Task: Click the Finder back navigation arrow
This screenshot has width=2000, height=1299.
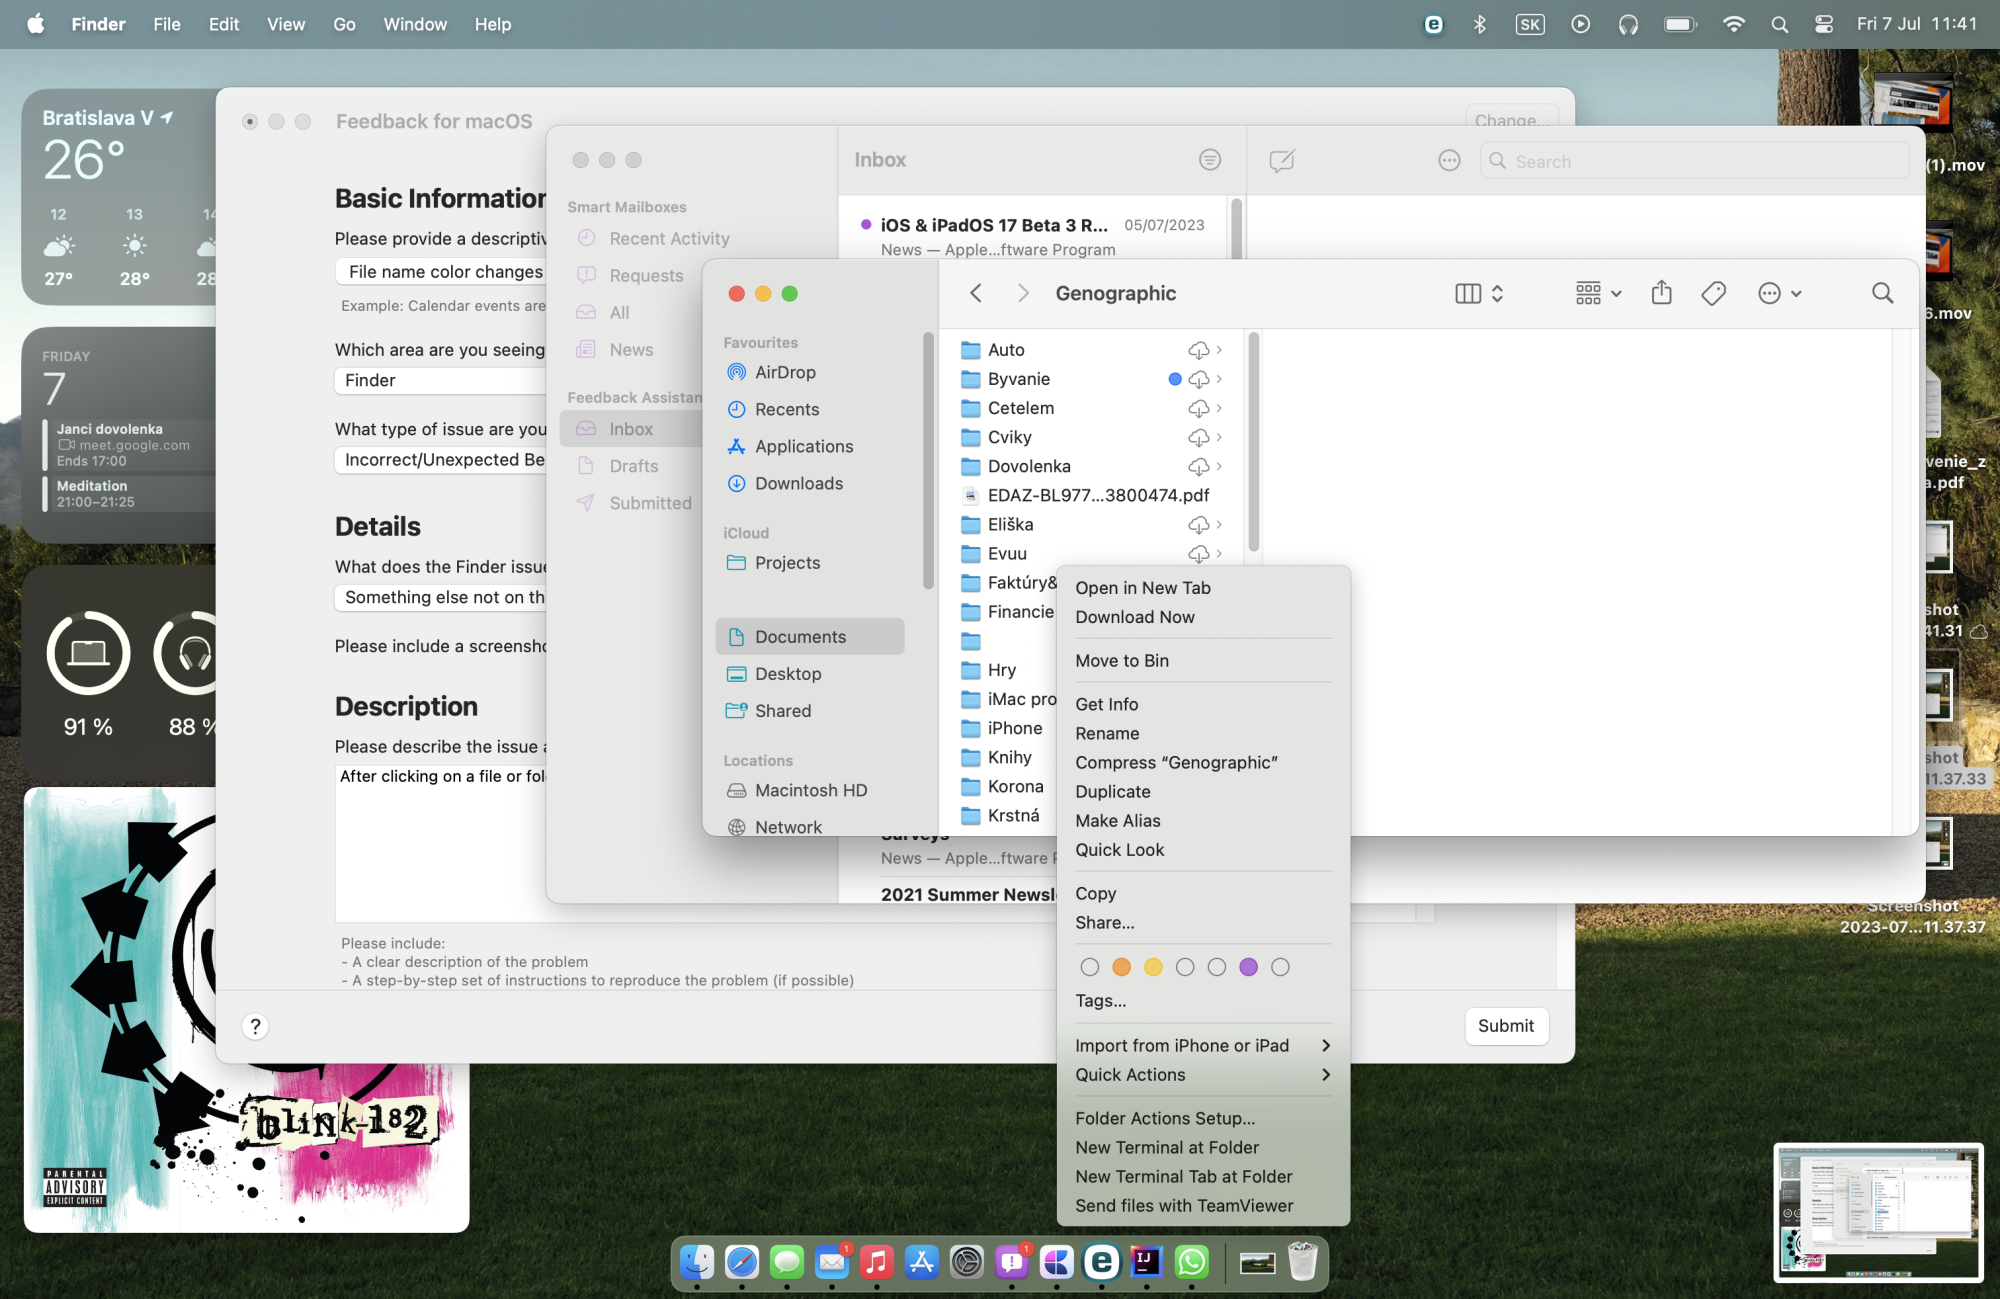Action: point(976,293)
